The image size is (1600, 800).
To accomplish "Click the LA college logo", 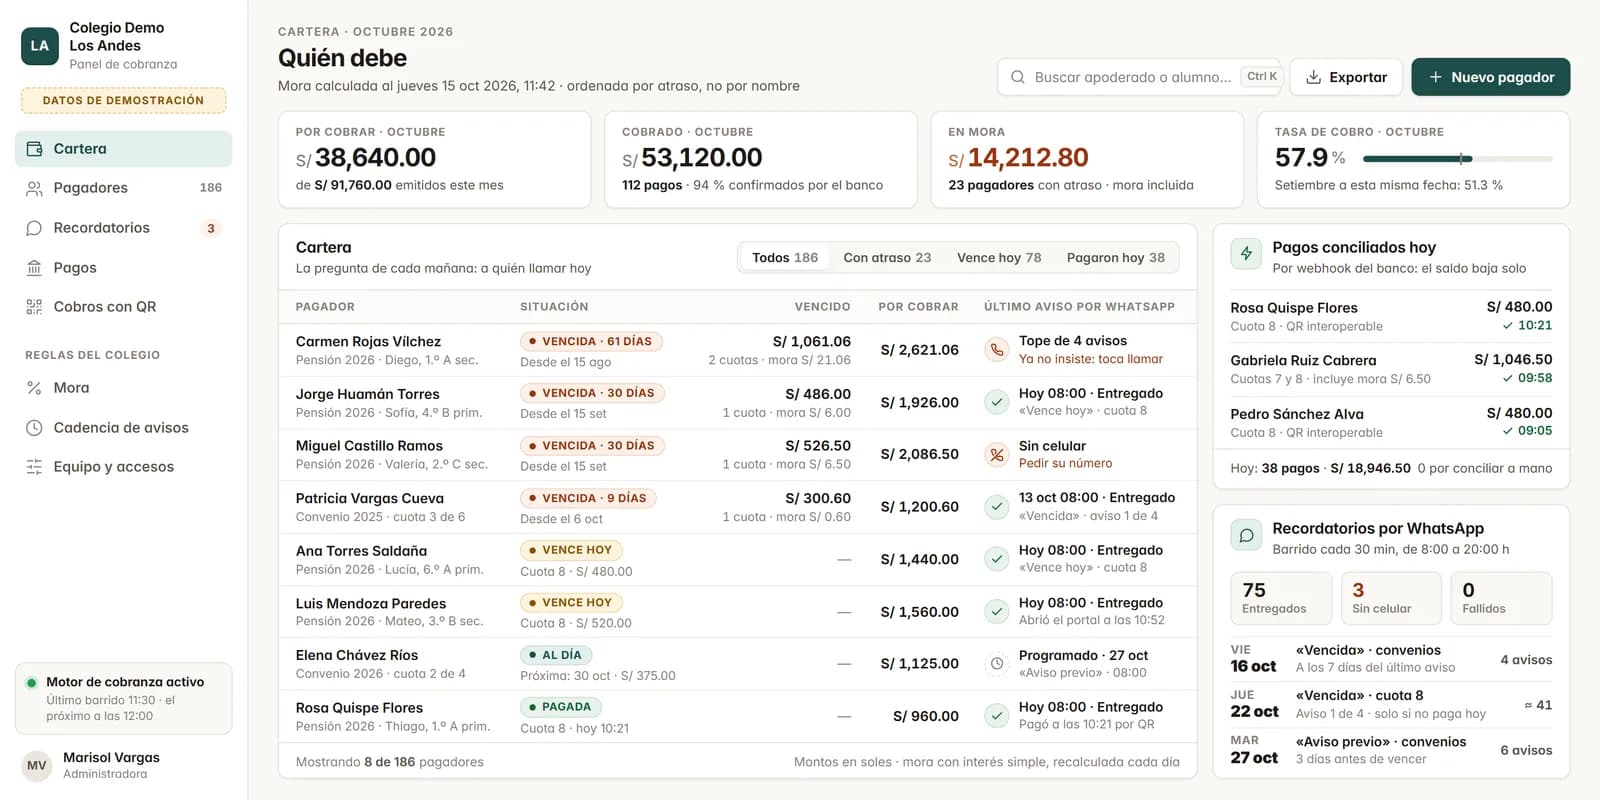I will 40,45.
